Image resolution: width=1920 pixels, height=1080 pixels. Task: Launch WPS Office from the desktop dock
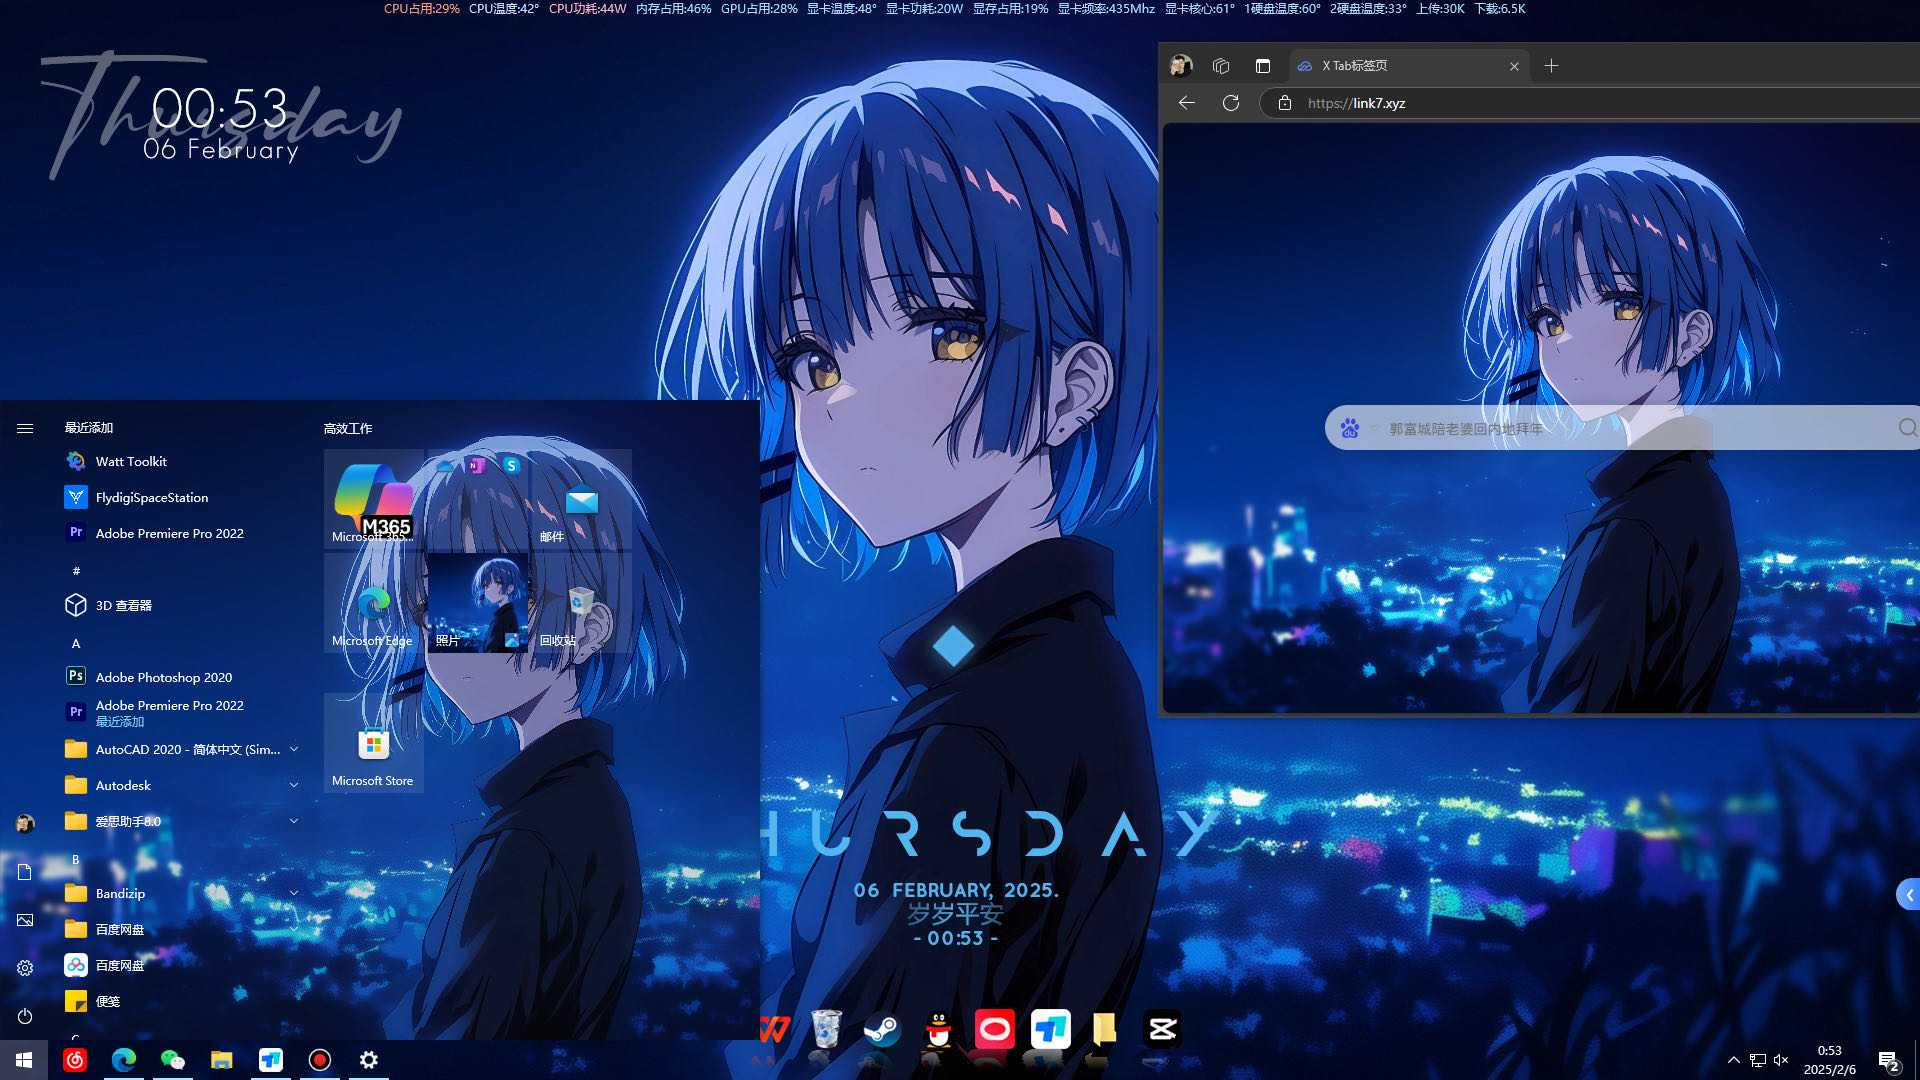tap(775, 1029)
